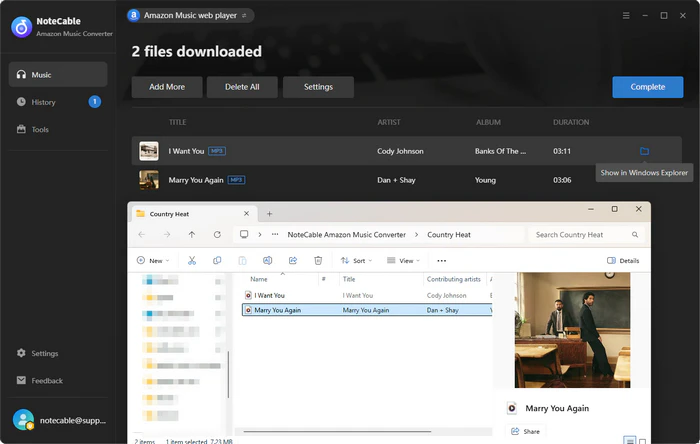The image size is (700, 444).
Task: Click the I Want You album thumbnail
Action: [x=149, y=151]
